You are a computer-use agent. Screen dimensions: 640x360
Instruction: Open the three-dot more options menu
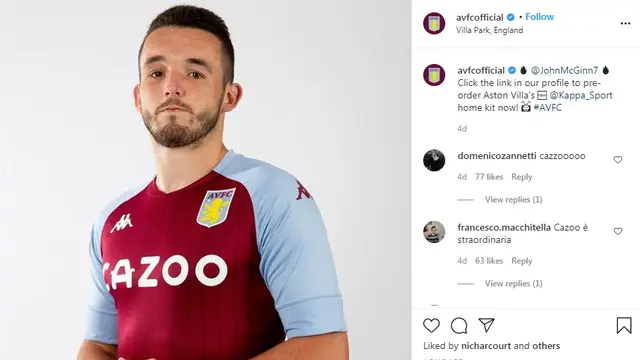pos(625,23)
